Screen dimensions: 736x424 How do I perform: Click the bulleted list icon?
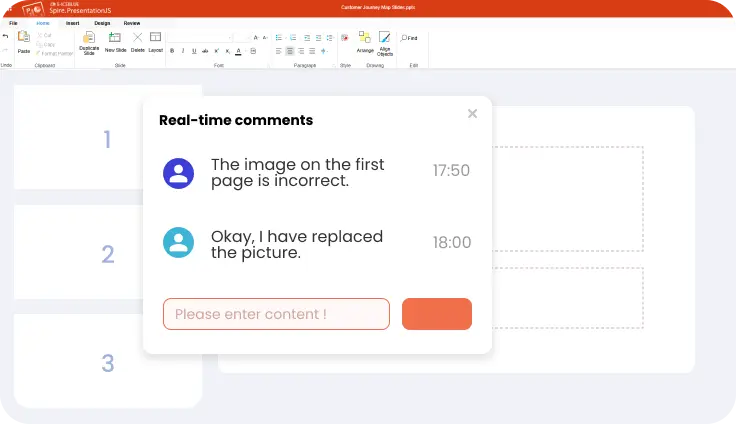pyautogui.click(x=279, y=38)
